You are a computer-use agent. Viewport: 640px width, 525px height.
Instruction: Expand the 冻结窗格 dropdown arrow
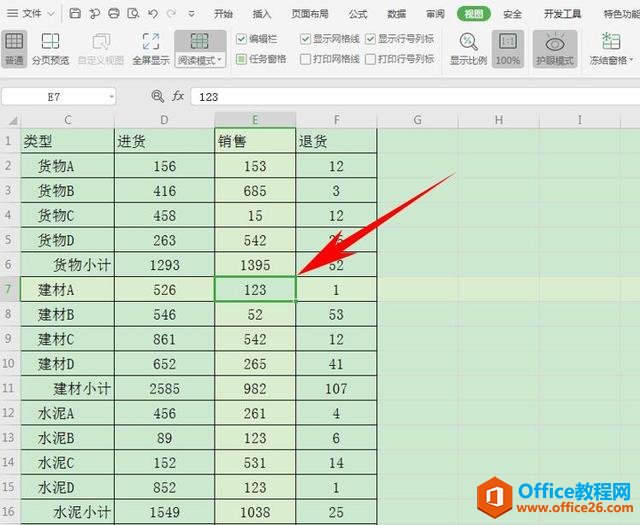(631, 60)
